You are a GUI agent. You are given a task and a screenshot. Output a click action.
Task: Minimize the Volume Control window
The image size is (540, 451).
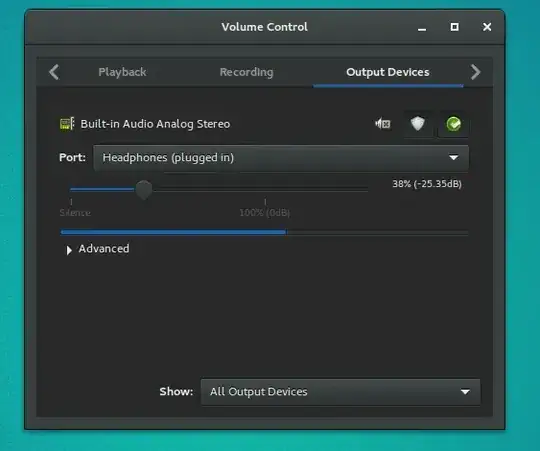[x=422, y=28]
